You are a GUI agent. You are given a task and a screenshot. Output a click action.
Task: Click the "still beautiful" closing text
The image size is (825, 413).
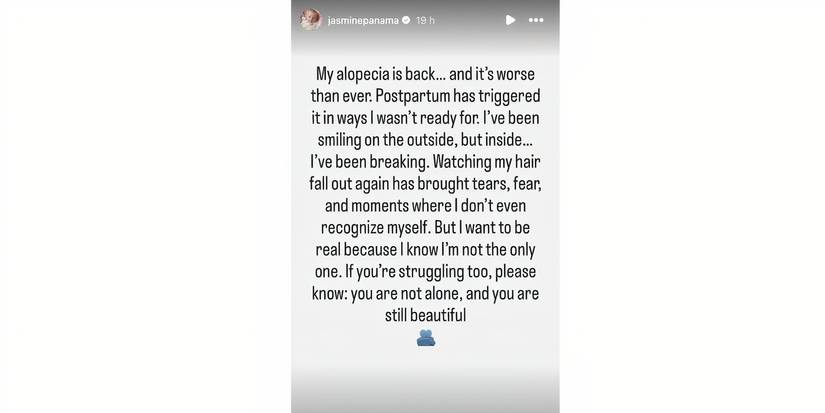426,315
